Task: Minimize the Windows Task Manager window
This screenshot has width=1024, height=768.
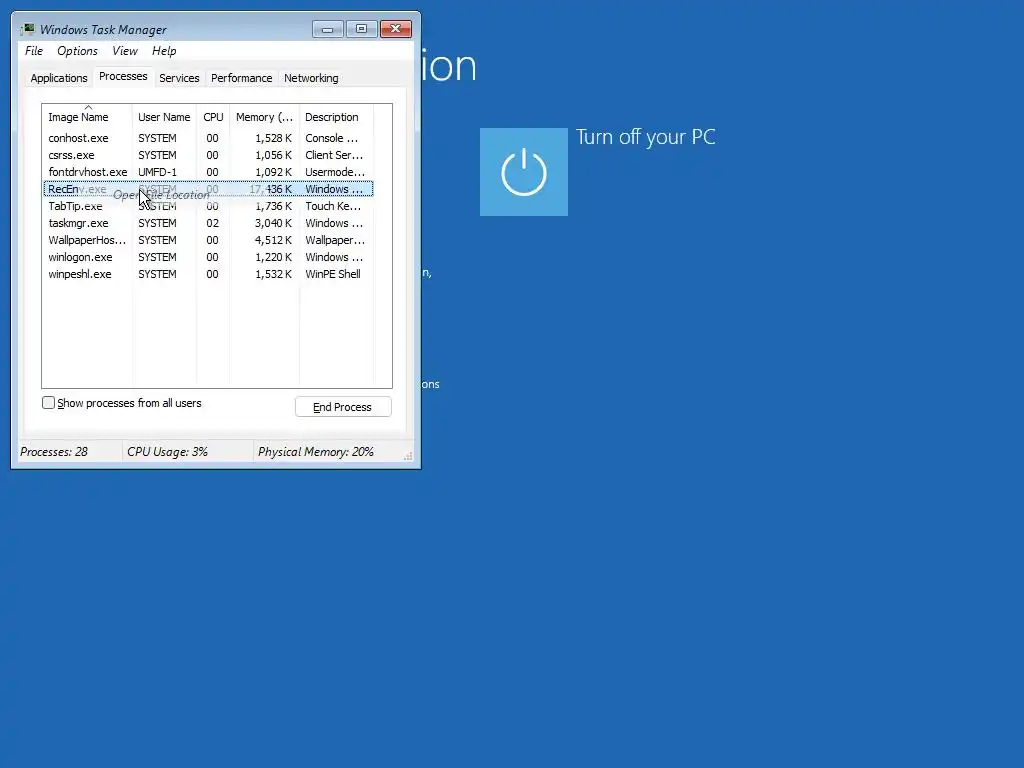Action: 328,29
